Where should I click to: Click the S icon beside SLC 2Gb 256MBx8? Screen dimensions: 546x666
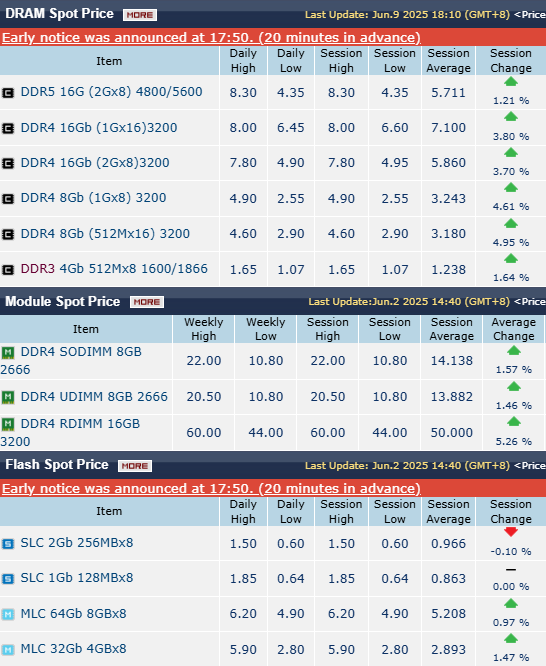[x=8, y=544]
